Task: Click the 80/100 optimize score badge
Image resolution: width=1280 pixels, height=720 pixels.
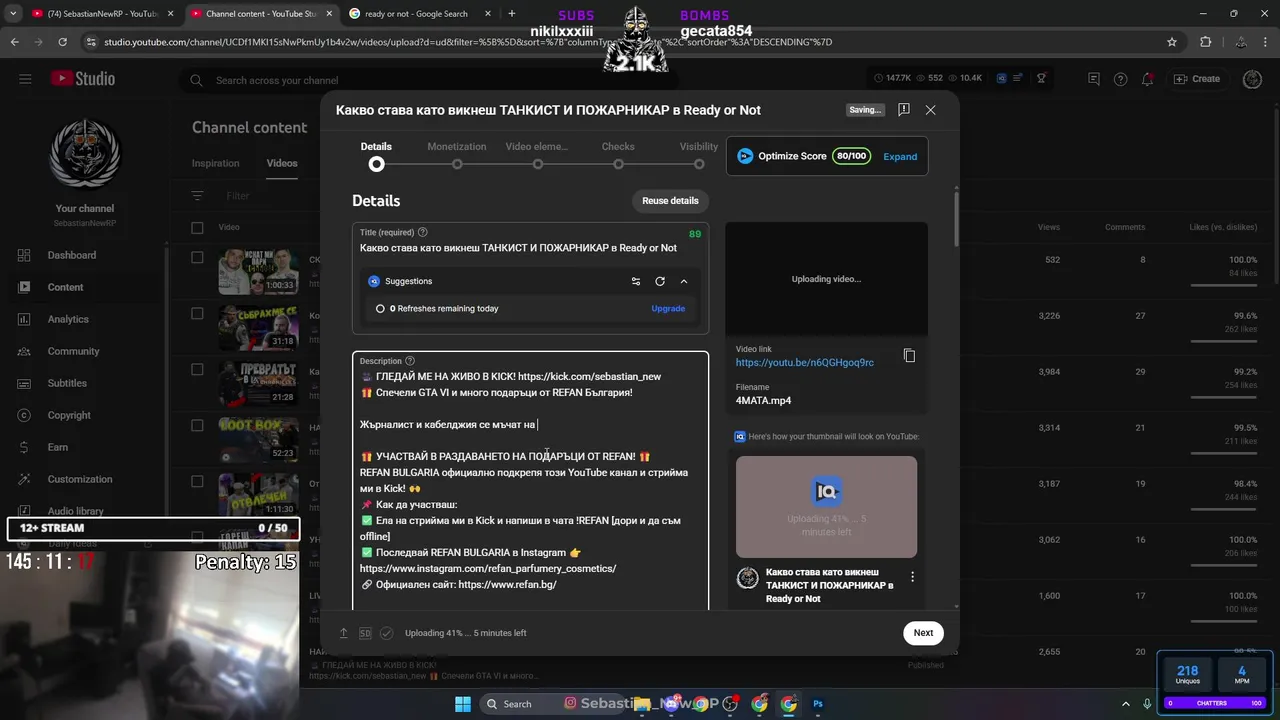Action: (x=852, y=156)
